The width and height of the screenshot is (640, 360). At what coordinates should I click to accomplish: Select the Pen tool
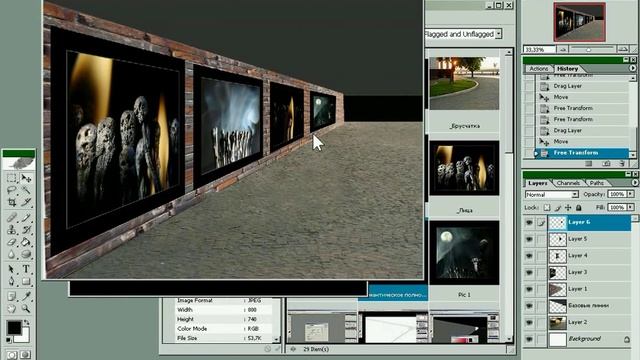[x=11, y=281]
